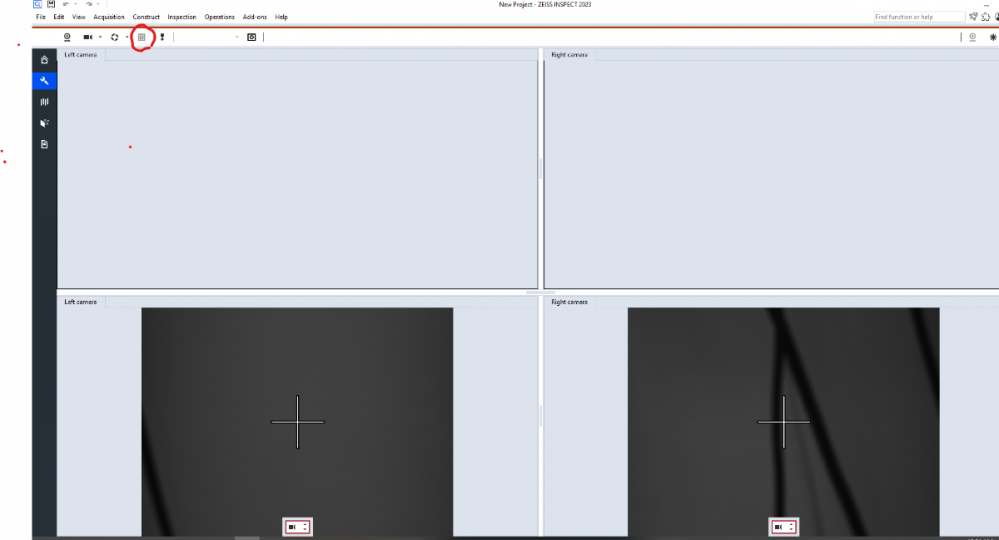This screenshot has width=999, height=540.
Task: Click the ZEISS INSPECT application icon
Action: tap(38, 4)
